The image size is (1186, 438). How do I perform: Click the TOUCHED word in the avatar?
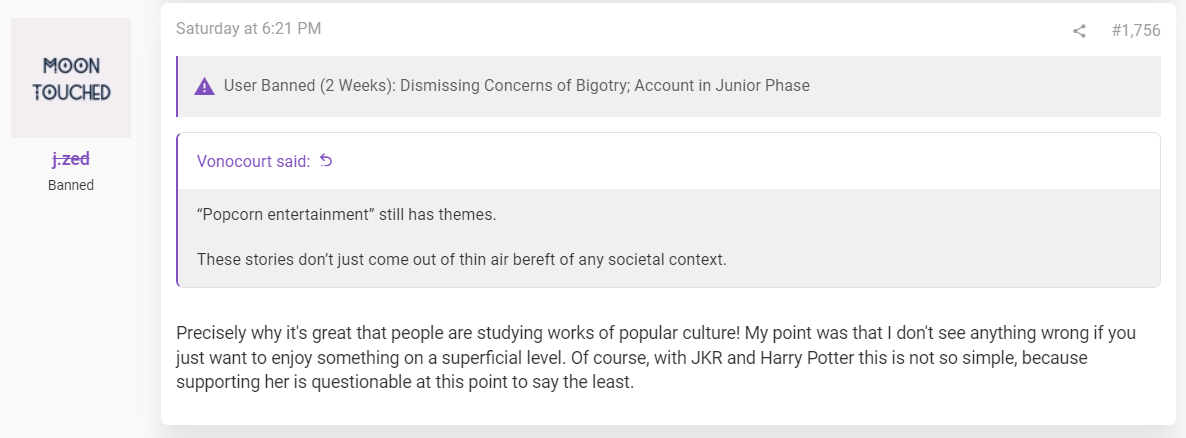71,93
